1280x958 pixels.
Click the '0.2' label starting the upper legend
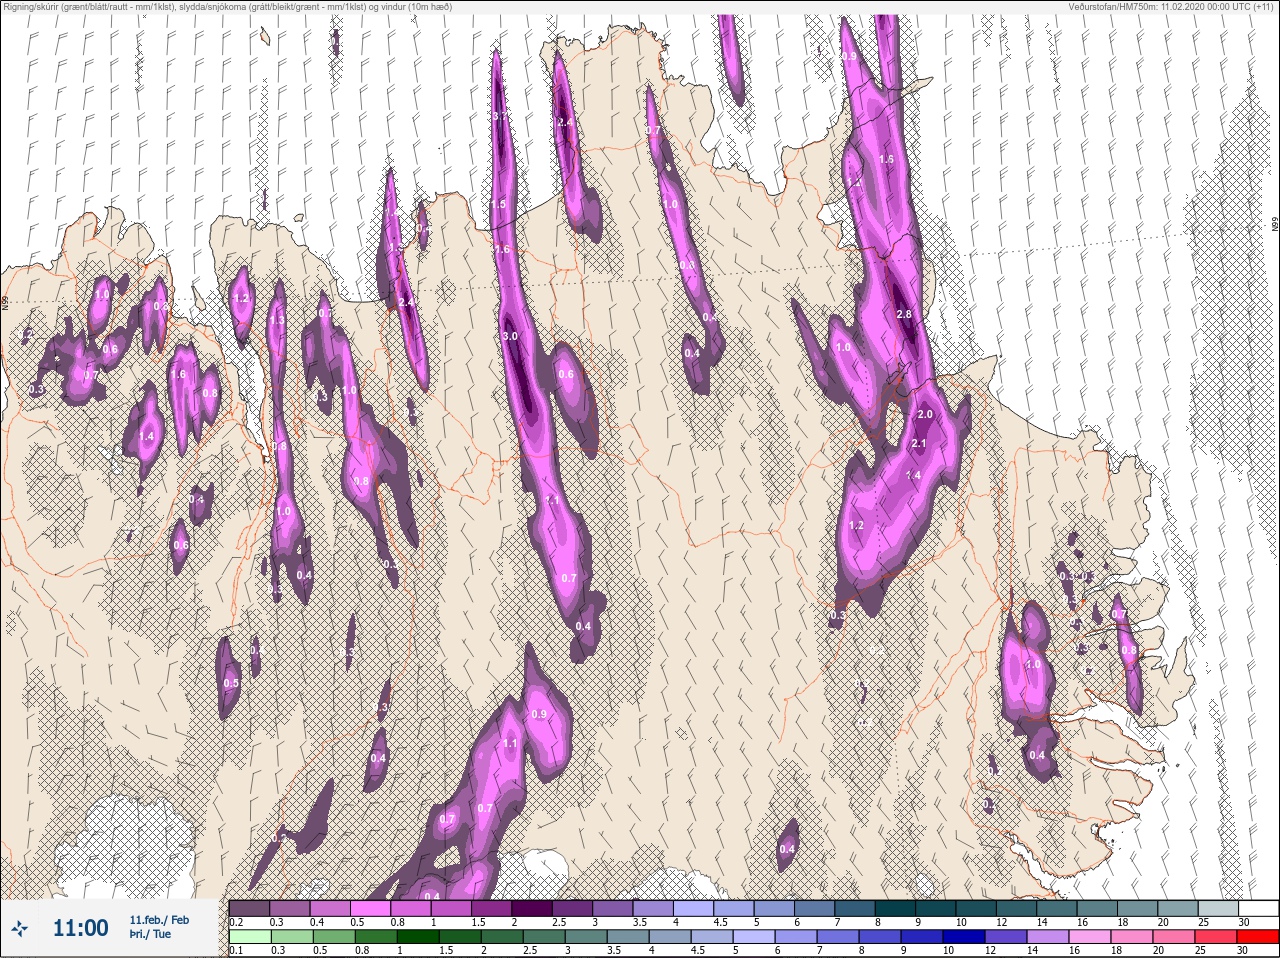tap(237, 922)
